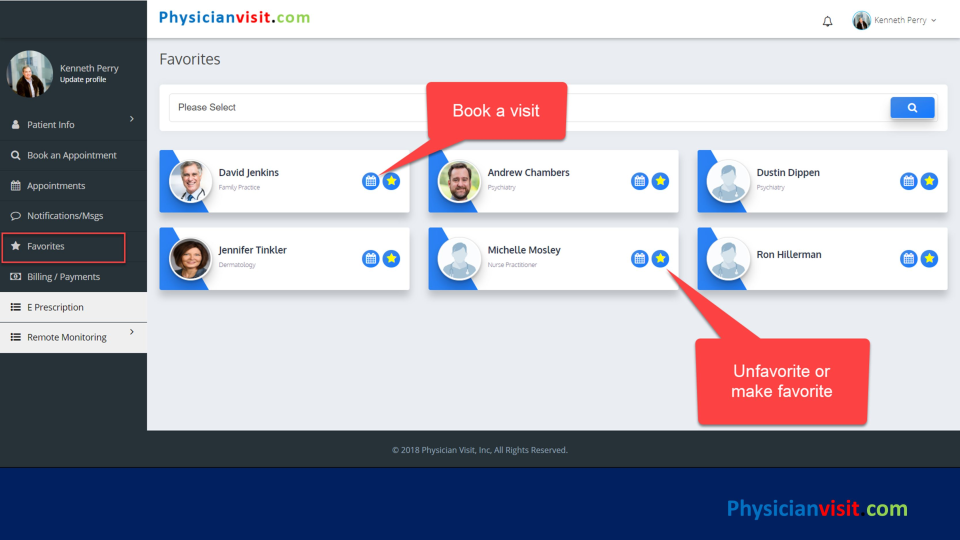Screen dimensions: 960x540
Task: Click calendar icon on Michelle Mosley card
Action: coord(639,258)
